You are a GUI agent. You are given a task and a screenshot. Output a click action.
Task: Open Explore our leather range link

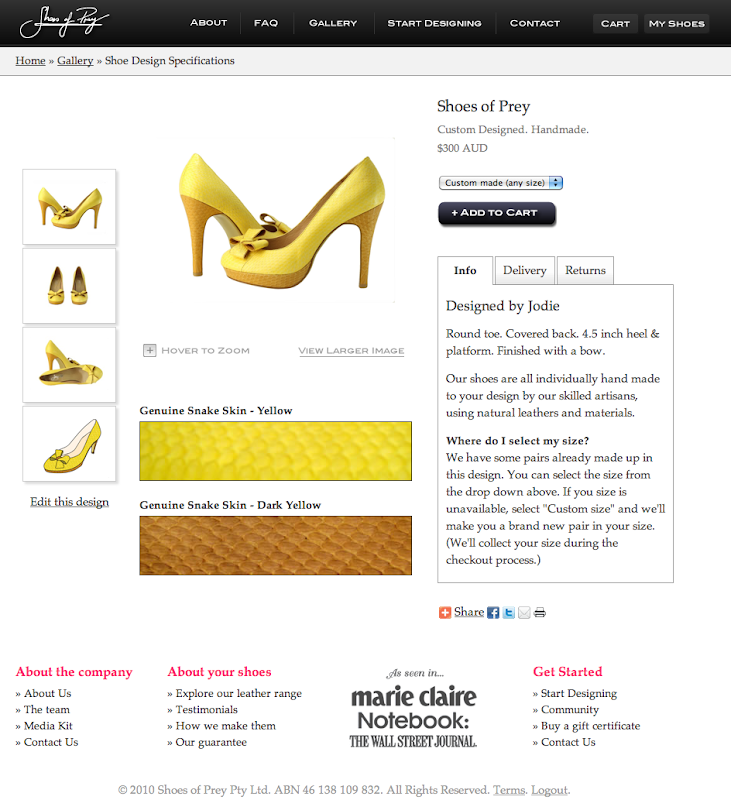click(239, 693)
